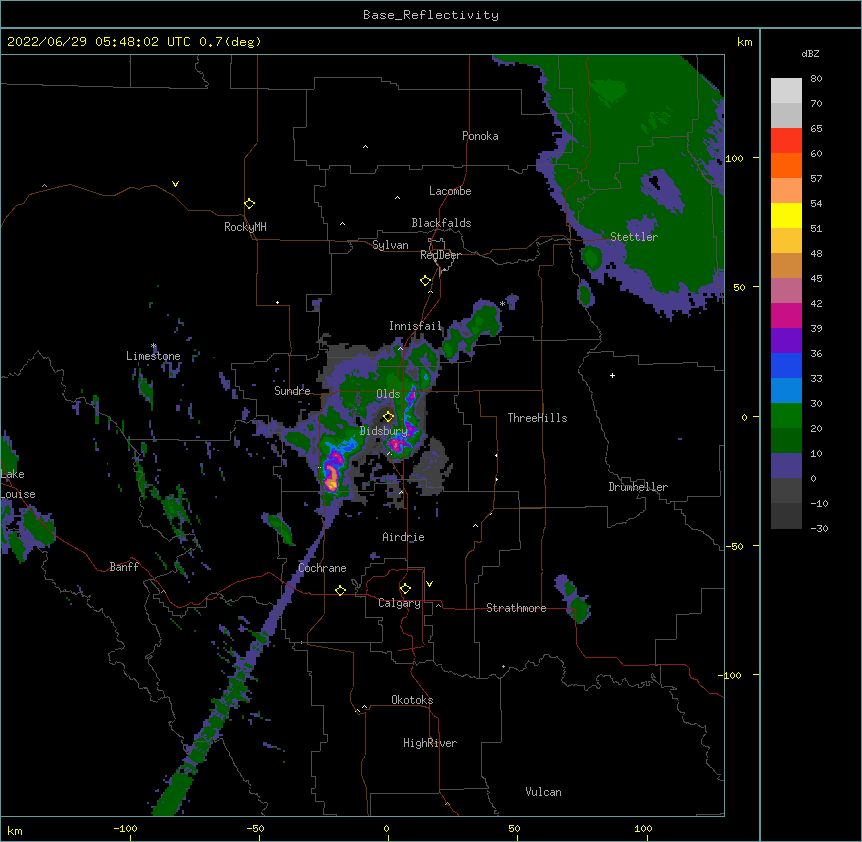Click the Base_Reflectivity title text
Screen dimensions: 862x842
430,15
